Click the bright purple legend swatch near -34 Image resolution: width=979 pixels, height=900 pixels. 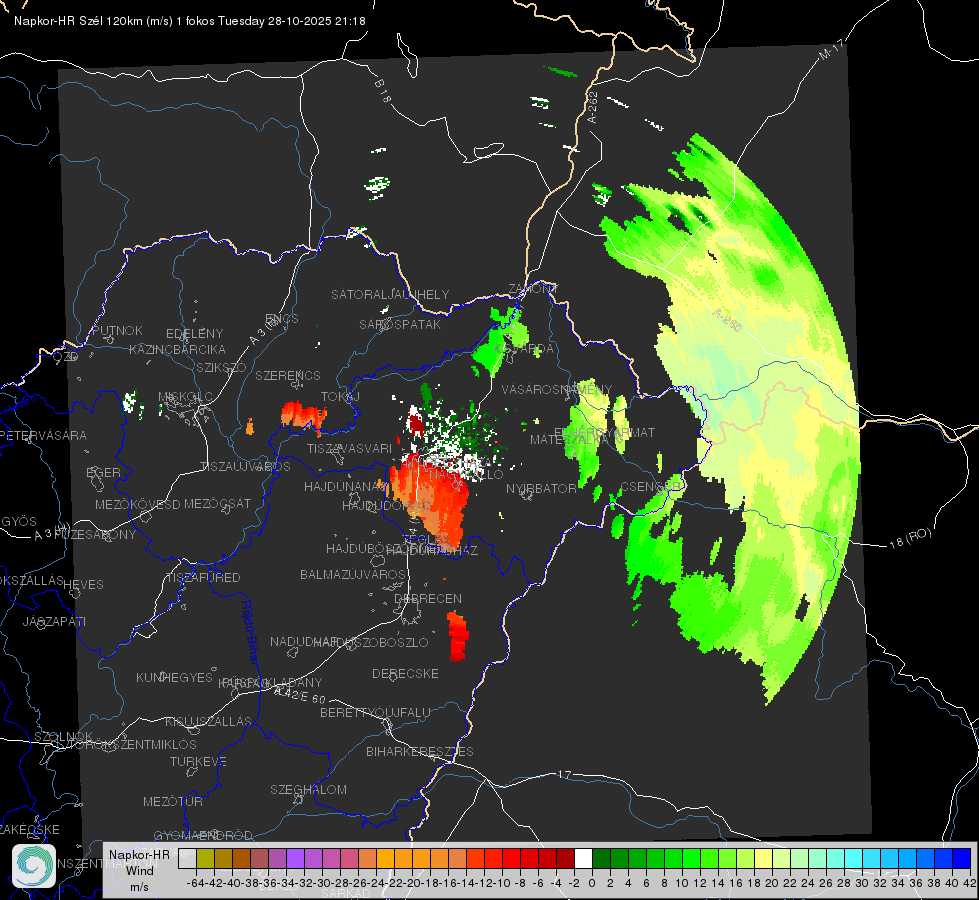(x=295, y=858)
